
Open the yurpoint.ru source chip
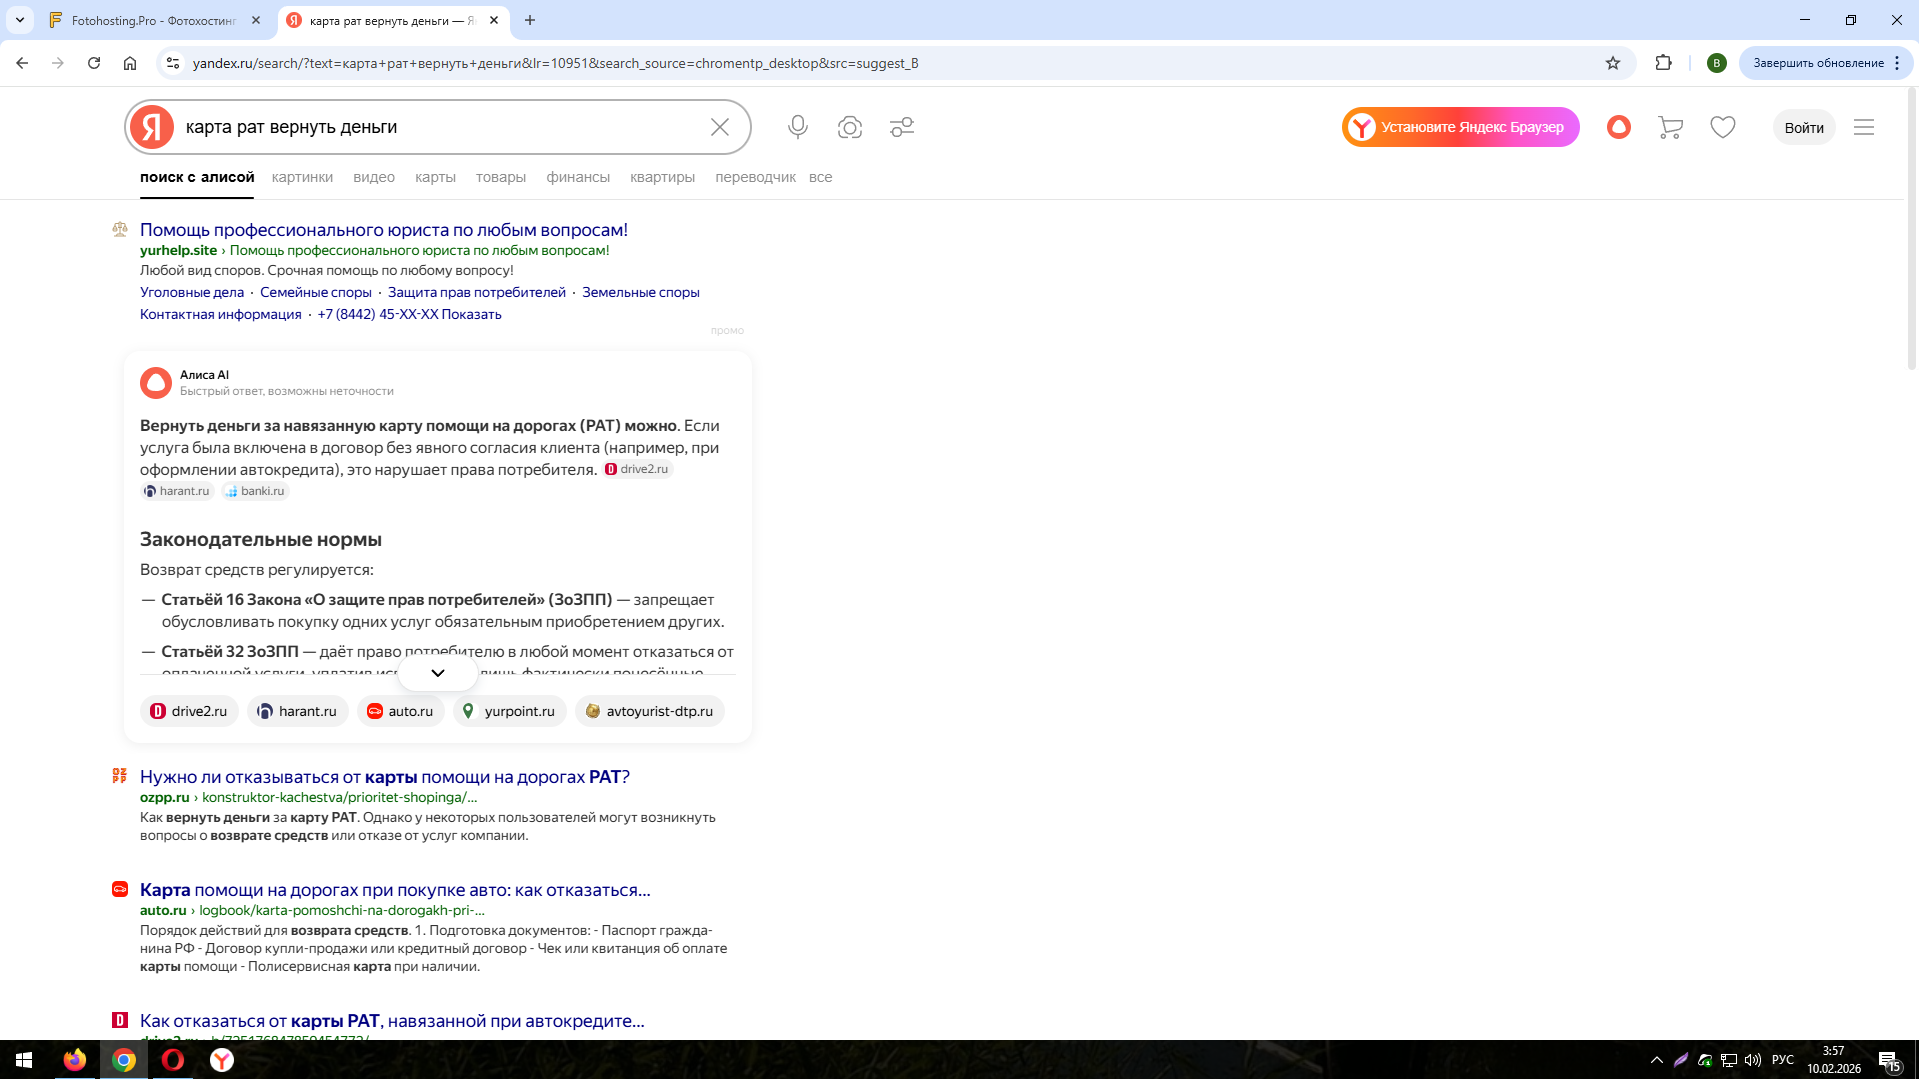[510, 711]
